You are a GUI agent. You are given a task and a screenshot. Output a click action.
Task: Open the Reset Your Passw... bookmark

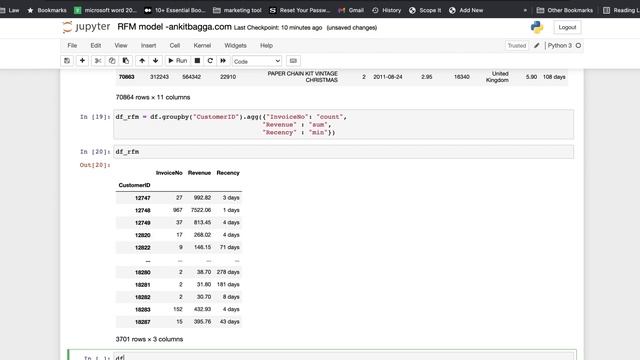pos(300,10)
